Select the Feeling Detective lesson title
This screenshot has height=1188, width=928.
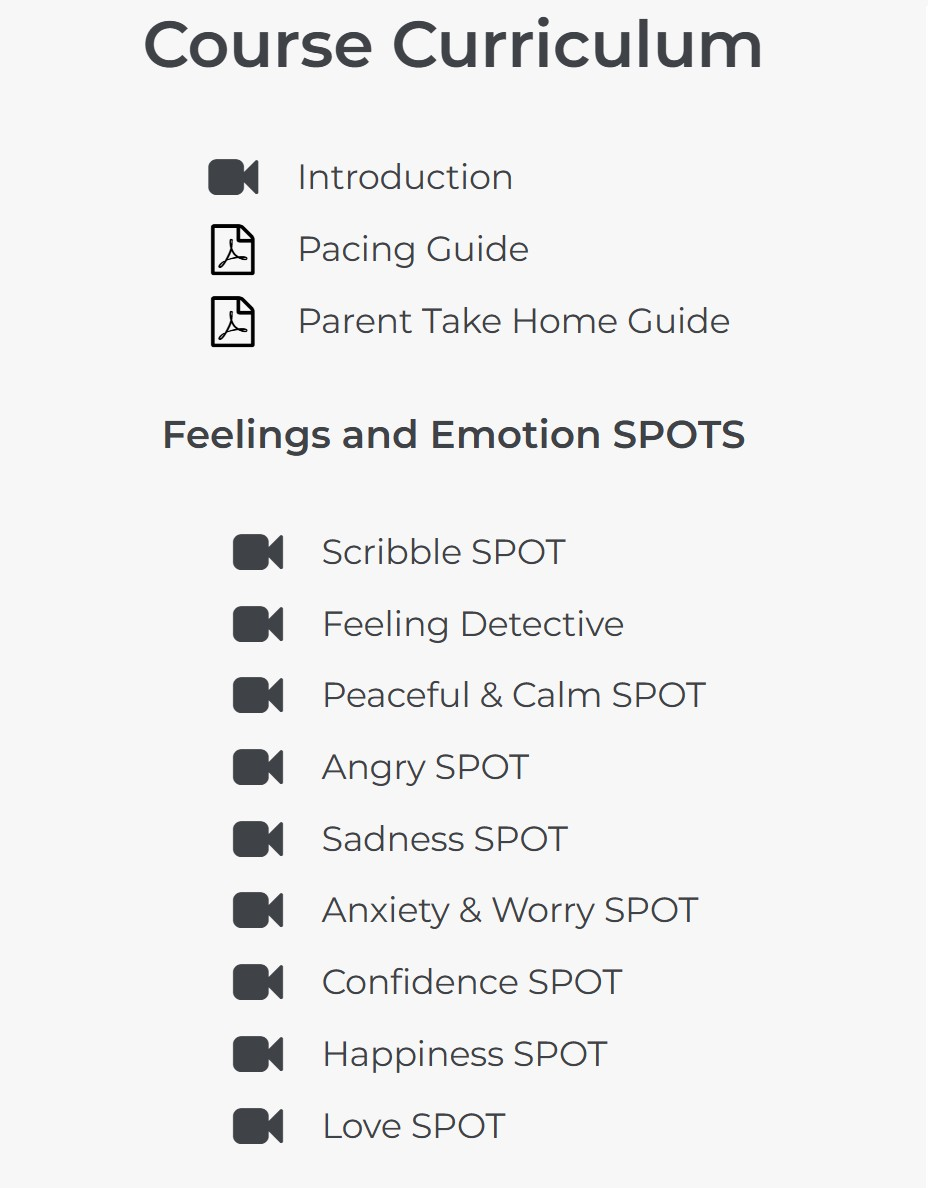point(472,624)
